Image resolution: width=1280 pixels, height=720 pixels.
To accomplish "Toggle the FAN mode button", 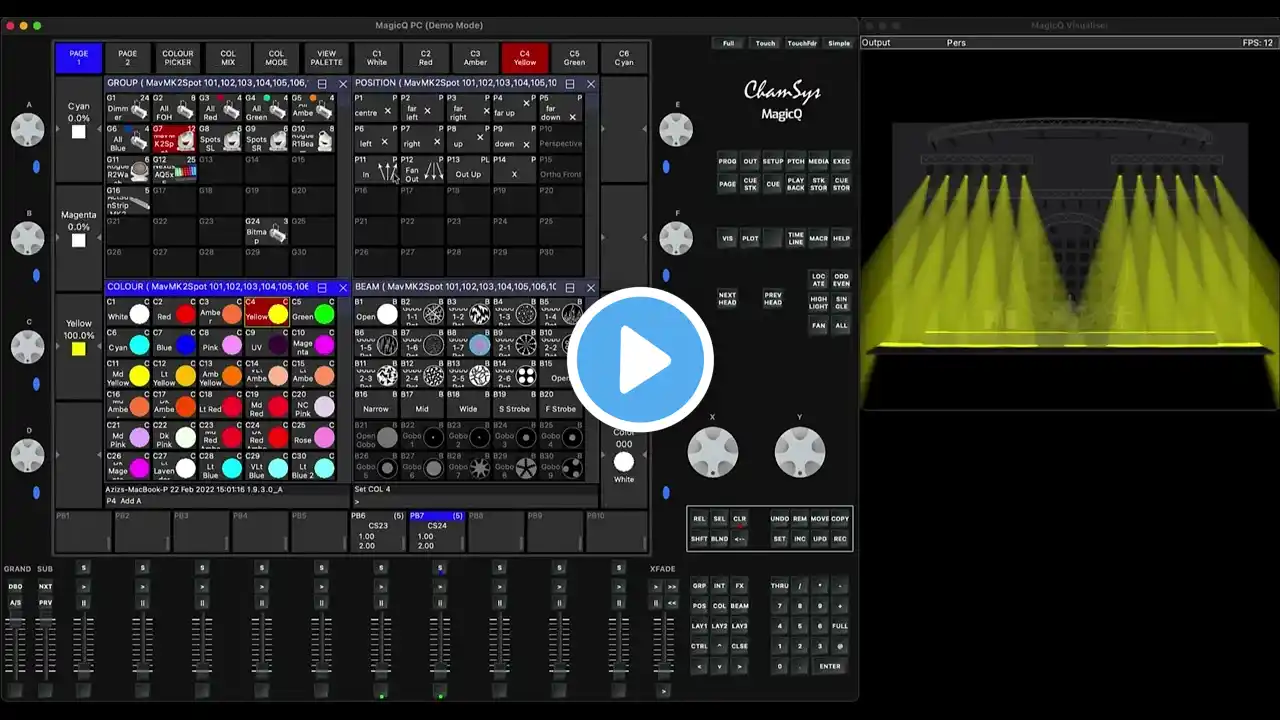I will tap(819, 325).
